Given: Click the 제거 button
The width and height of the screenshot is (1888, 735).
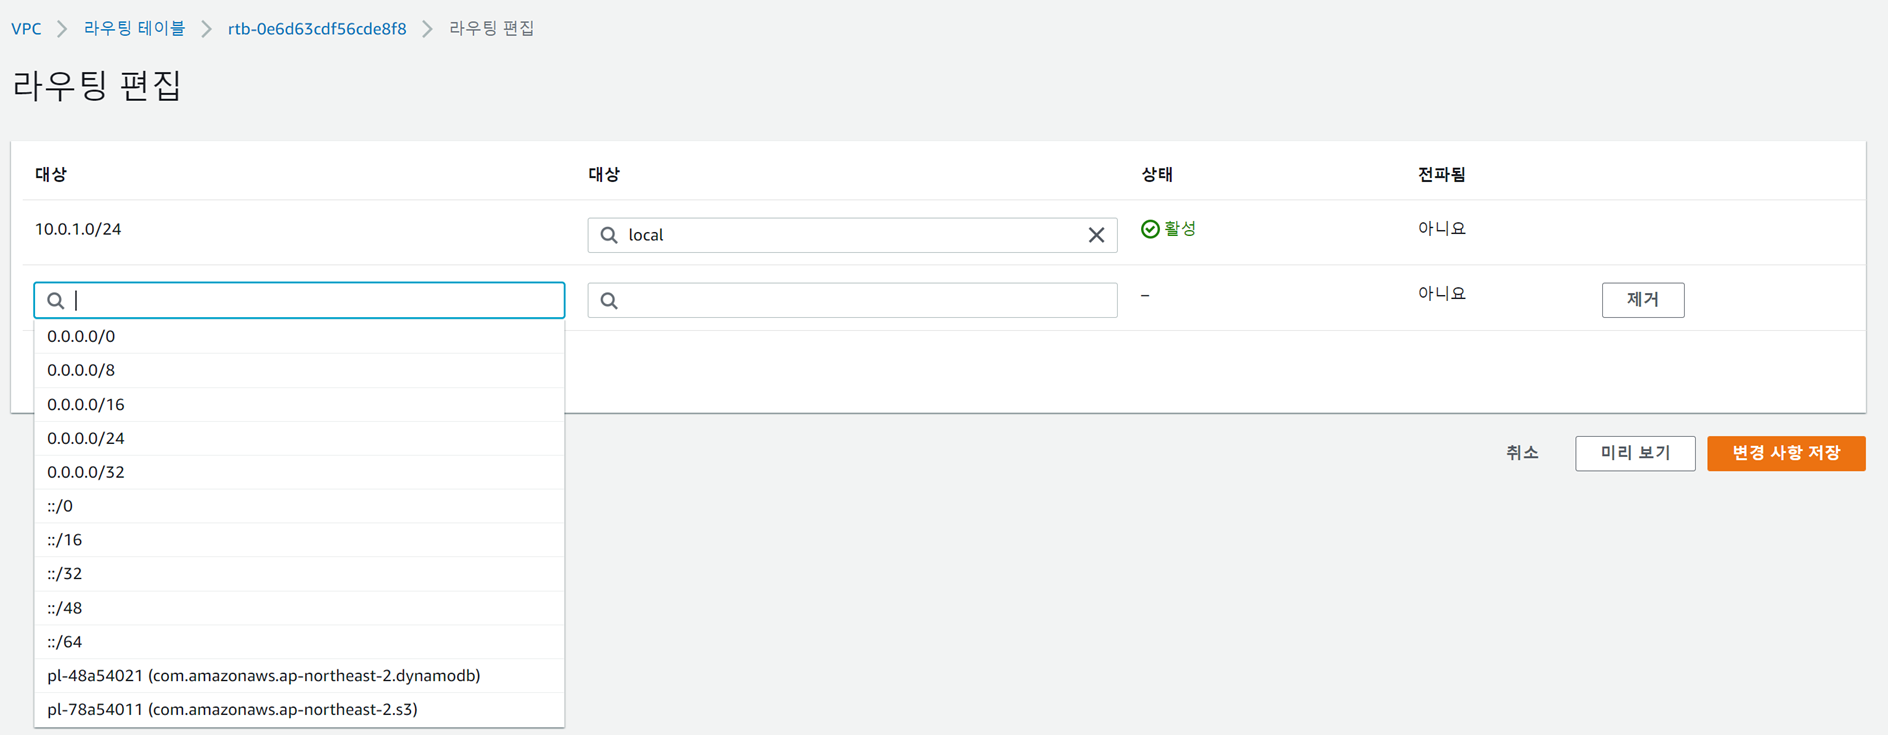Looking at the screenshot, I should (x=1642, y=300).
